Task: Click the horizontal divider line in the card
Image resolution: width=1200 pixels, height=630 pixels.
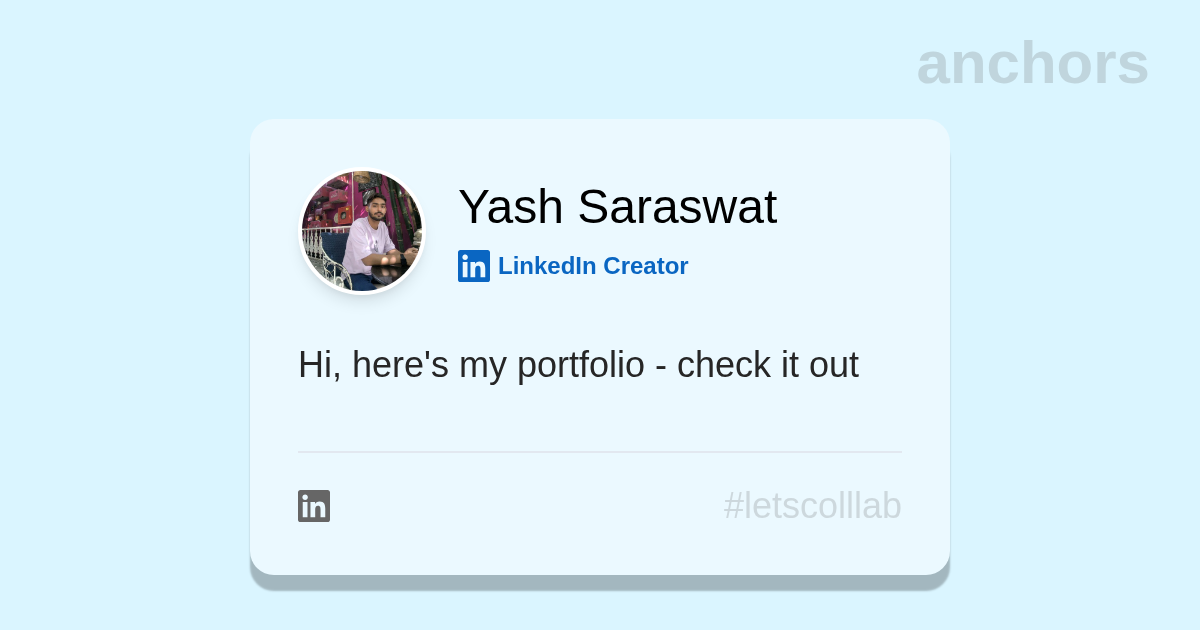Action: [x=600, y=452]
